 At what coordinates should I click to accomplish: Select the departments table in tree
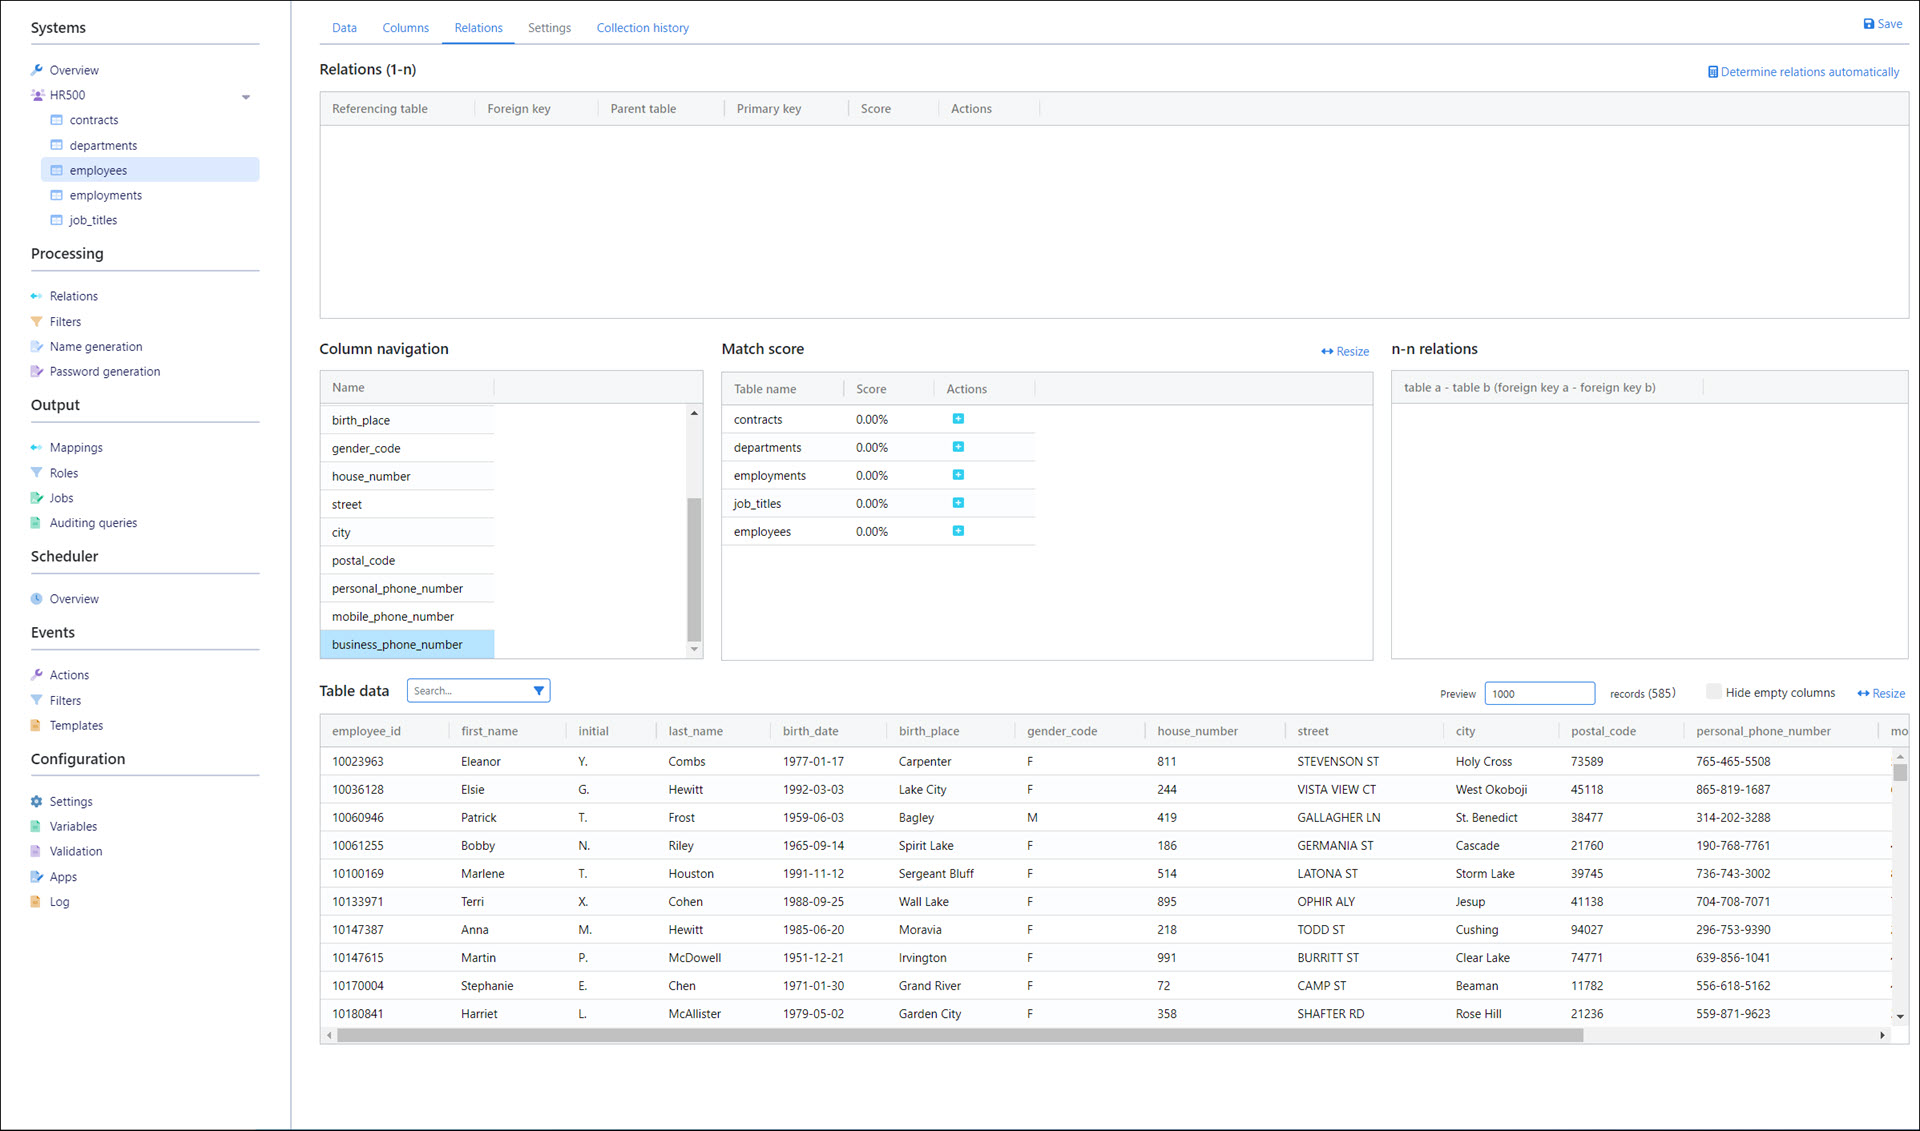pos(103,146)
